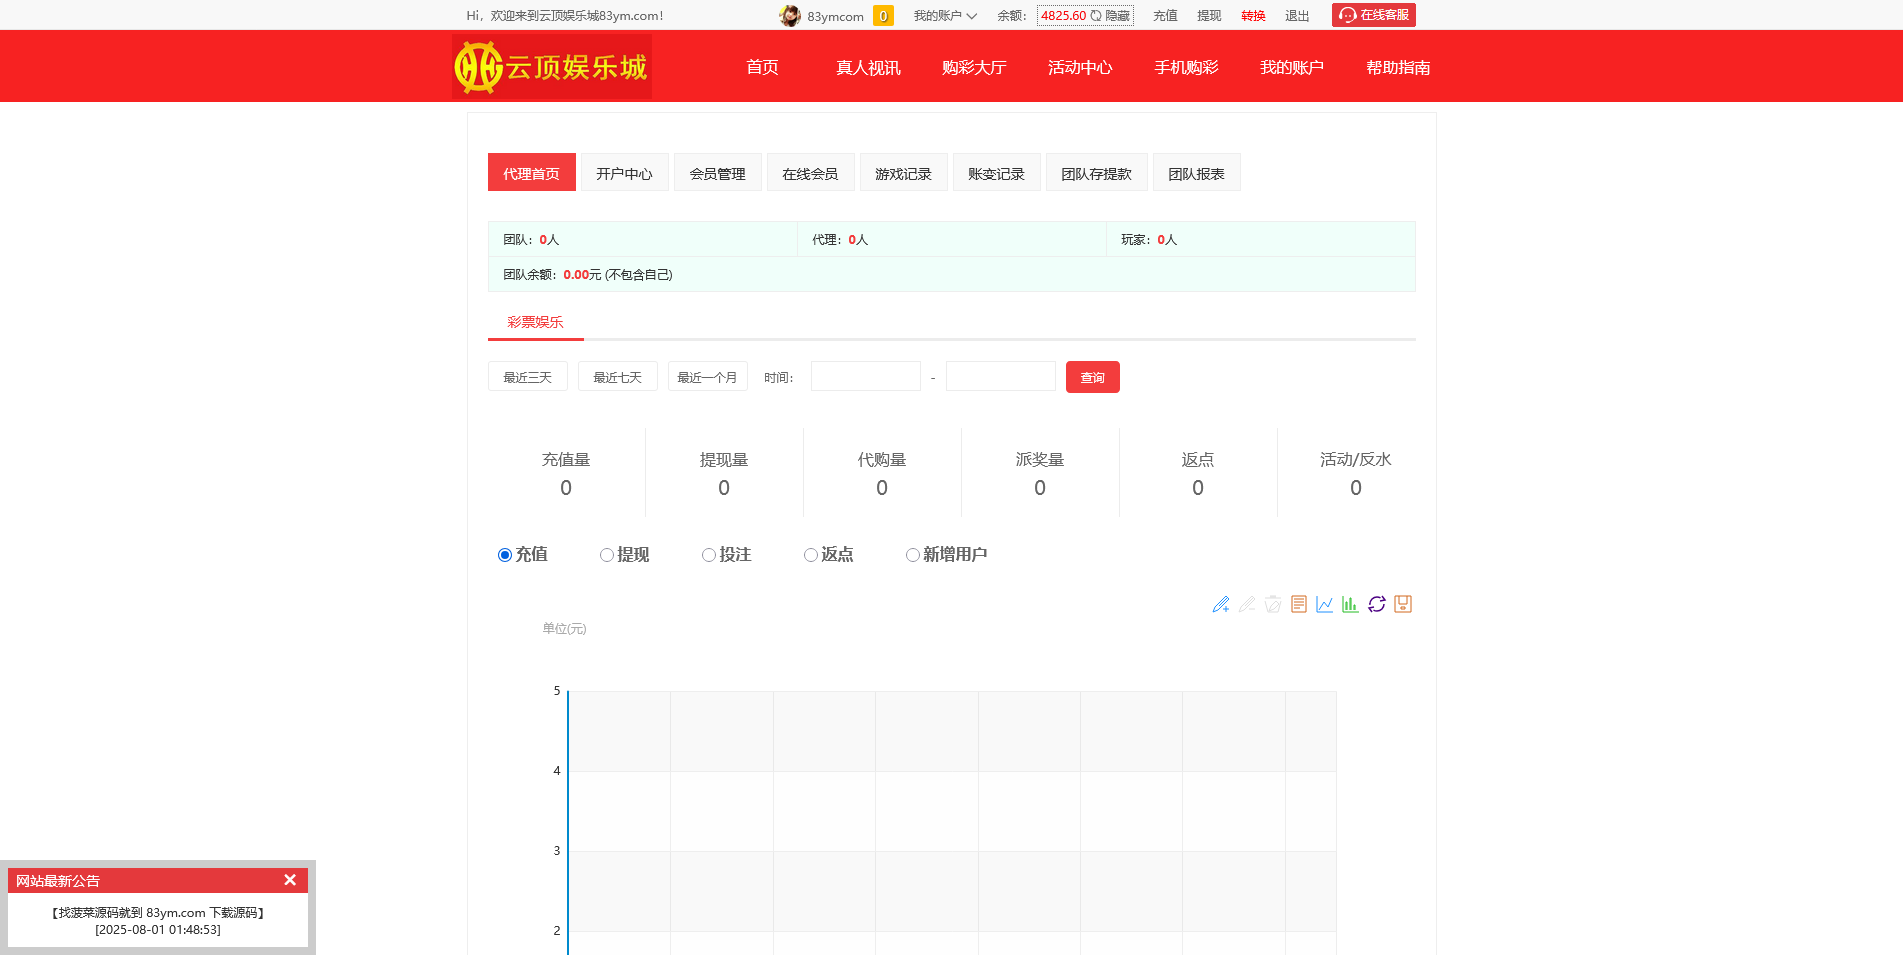Click the chart restore refresh icon
The width and height of the screenshot is (1903, 955).
[x=1376, y=604]
